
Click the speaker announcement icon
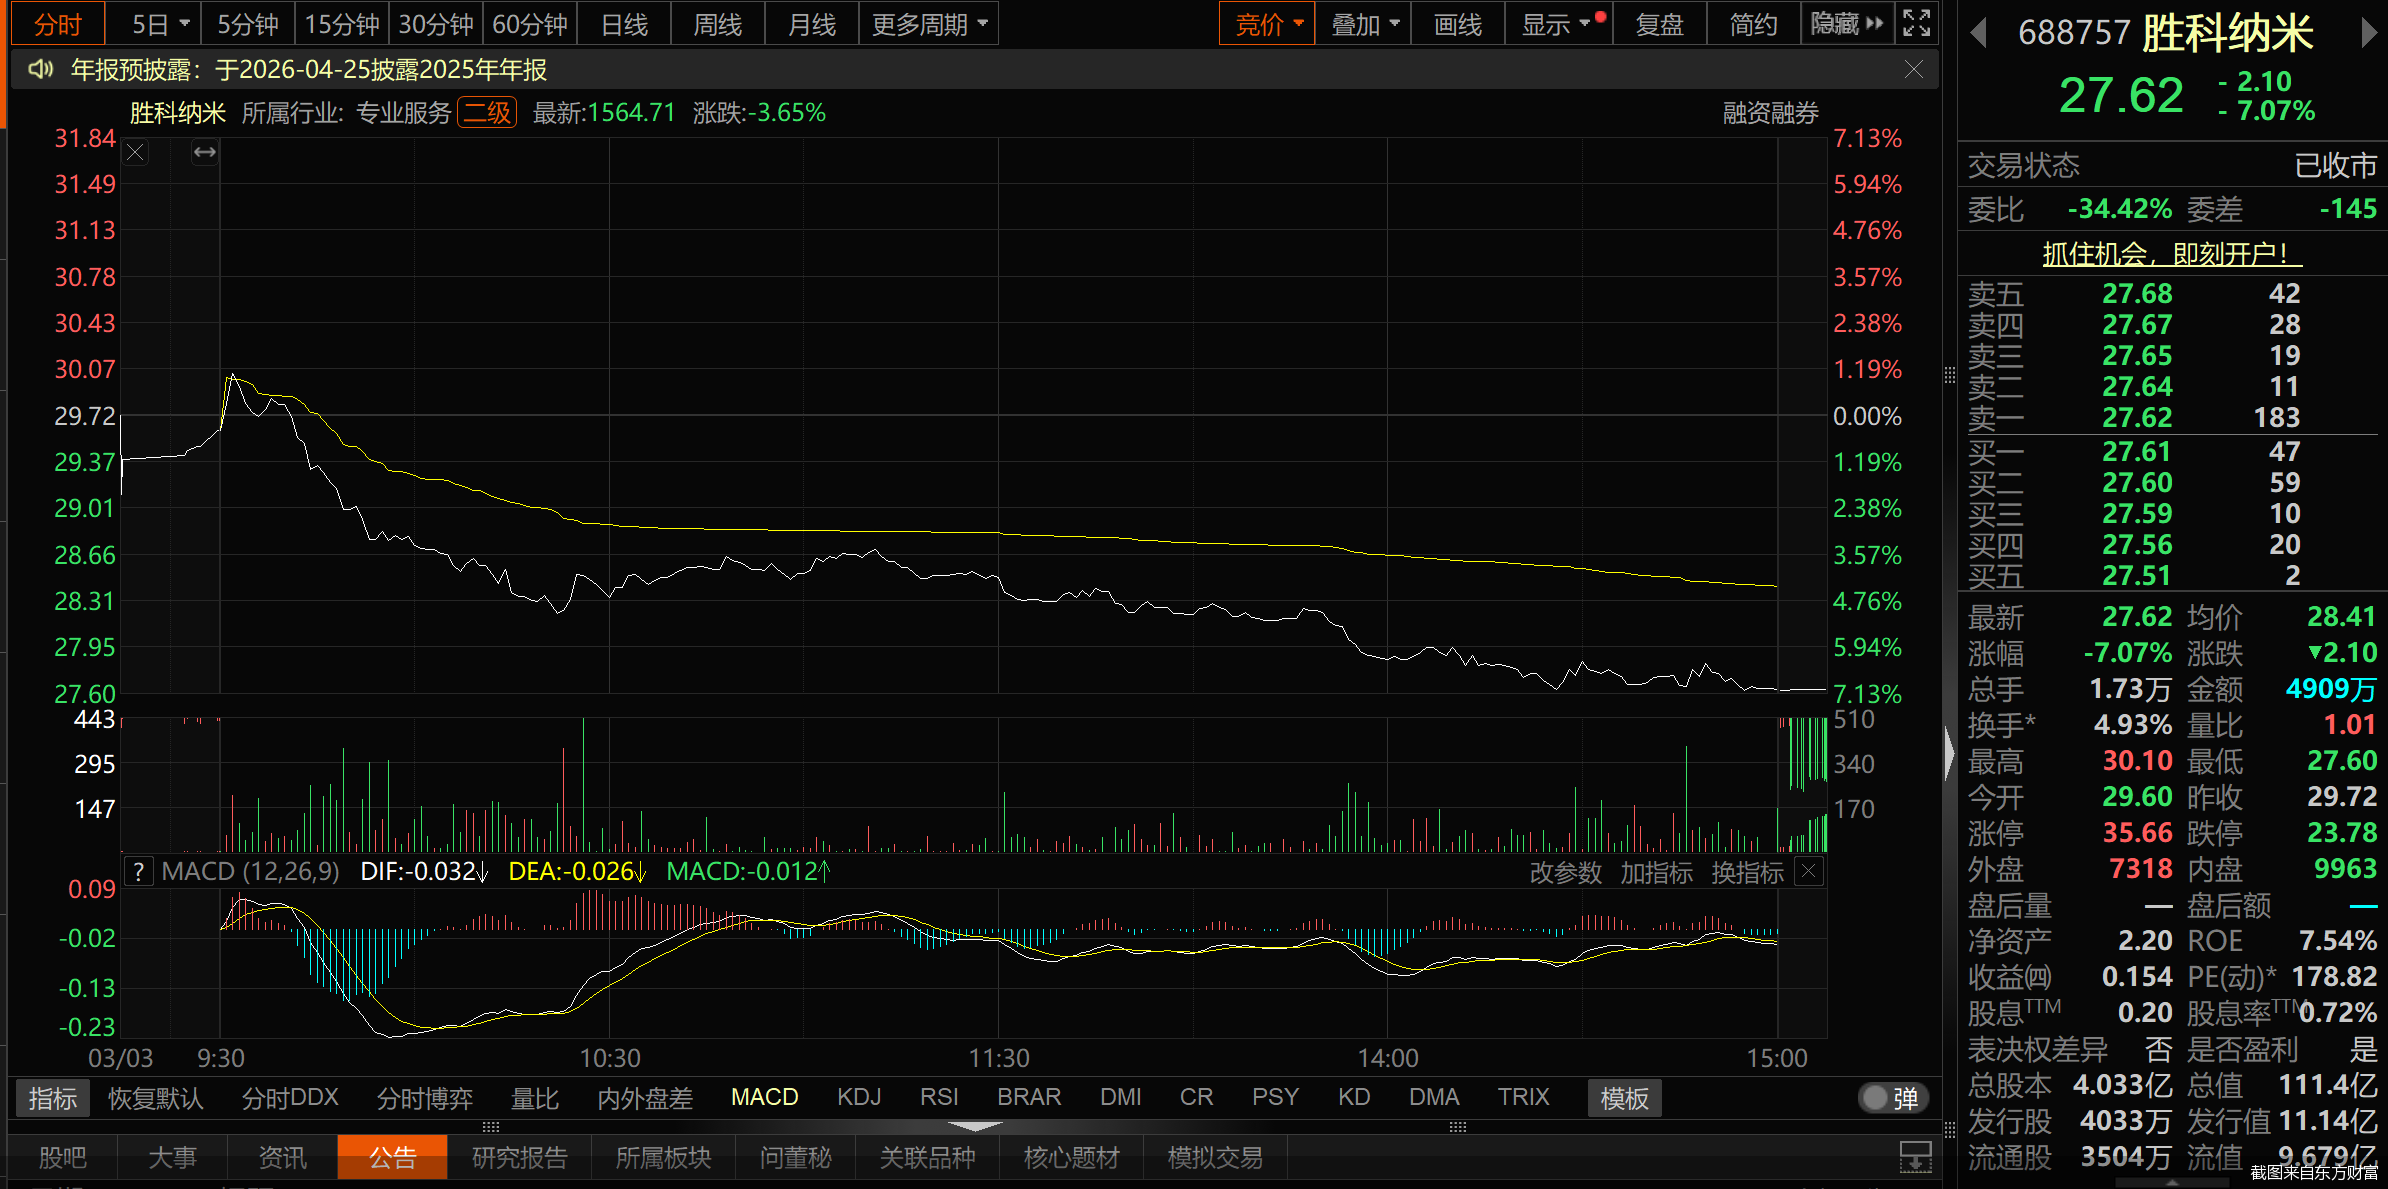[40, 69]
